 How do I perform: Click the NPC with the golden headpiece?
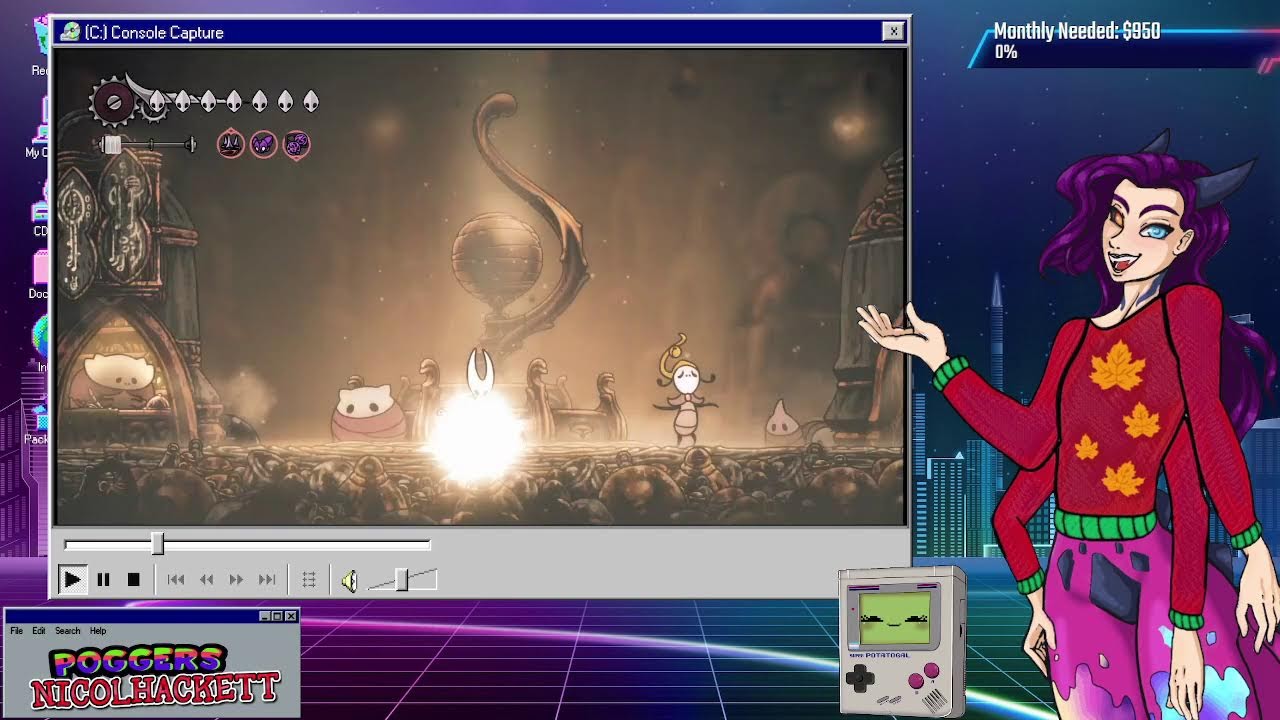click(x=686, y=391)
